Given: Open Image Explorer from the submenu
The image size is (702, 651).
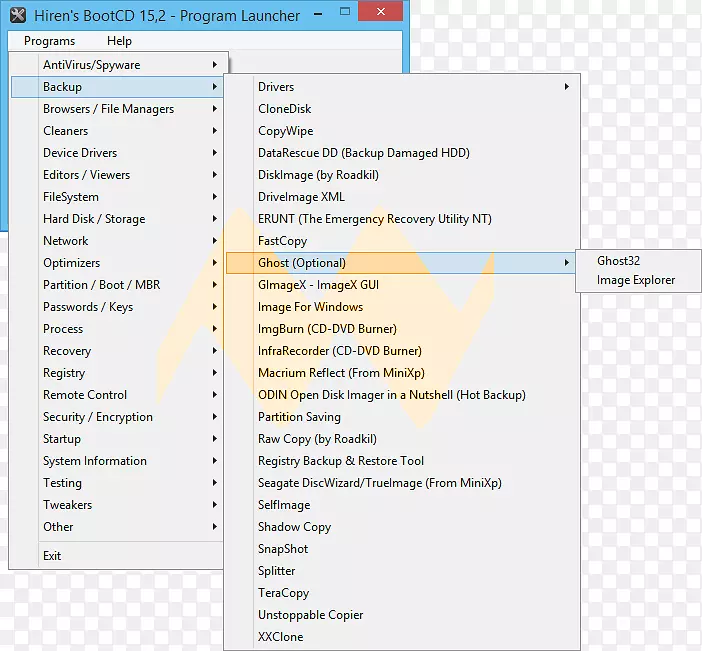Looking at the screenshot, I should (635, 281).
